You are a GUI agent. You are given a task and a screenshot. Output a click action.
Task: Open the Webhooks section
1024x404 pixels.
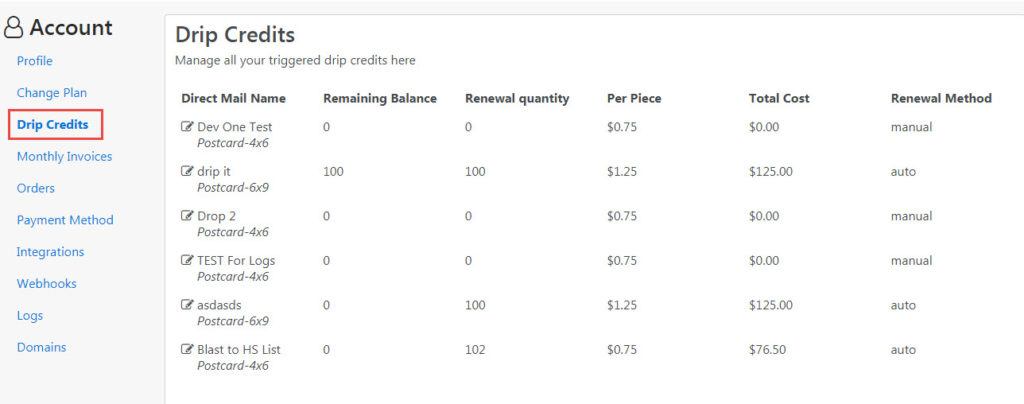point(46,284)
